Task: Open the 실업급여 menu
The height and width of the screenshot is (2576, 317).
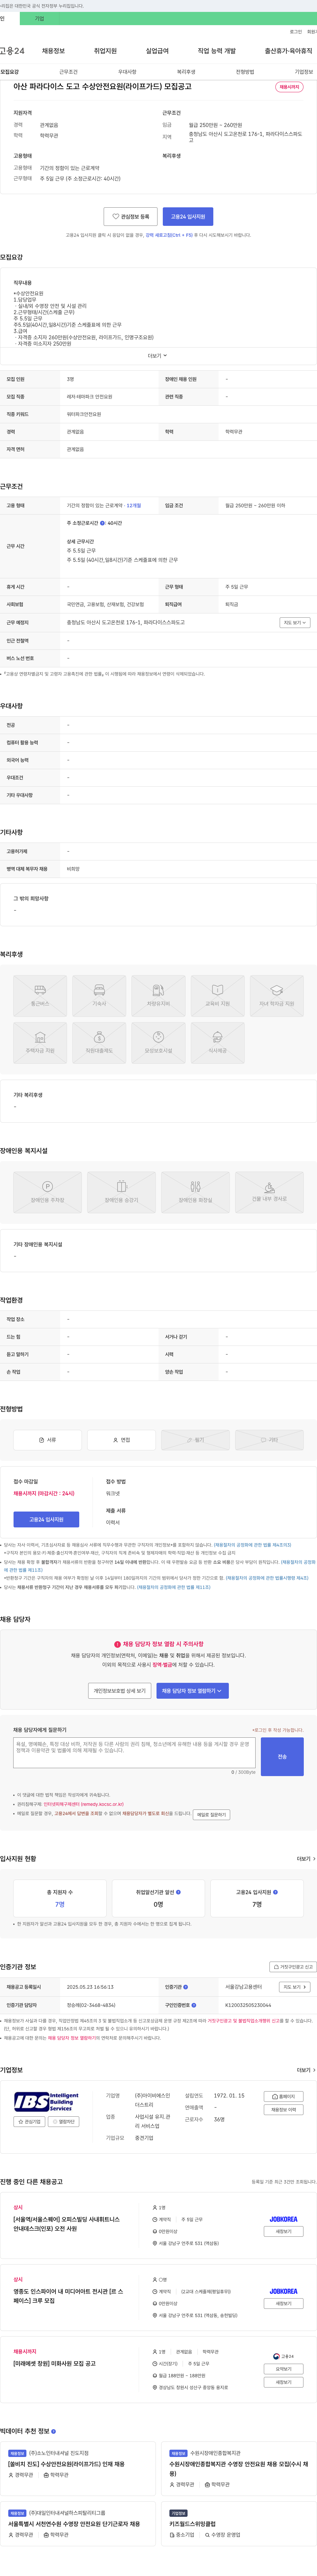Action: pos(157,51)
